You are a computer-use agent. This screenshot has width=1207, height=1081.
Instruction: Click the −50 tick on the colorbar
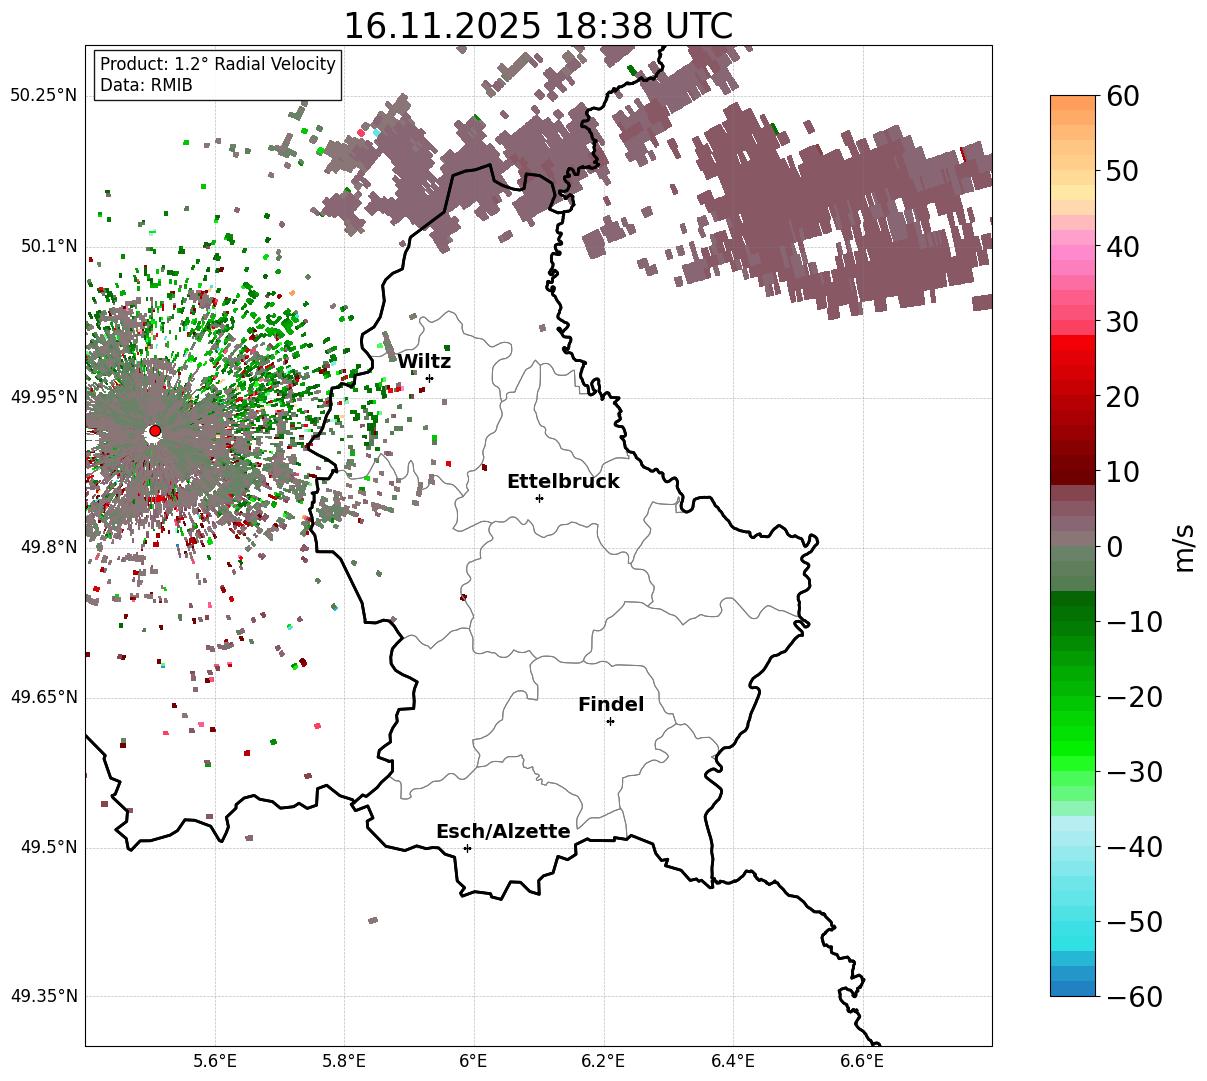click(x=1134, y=922)
